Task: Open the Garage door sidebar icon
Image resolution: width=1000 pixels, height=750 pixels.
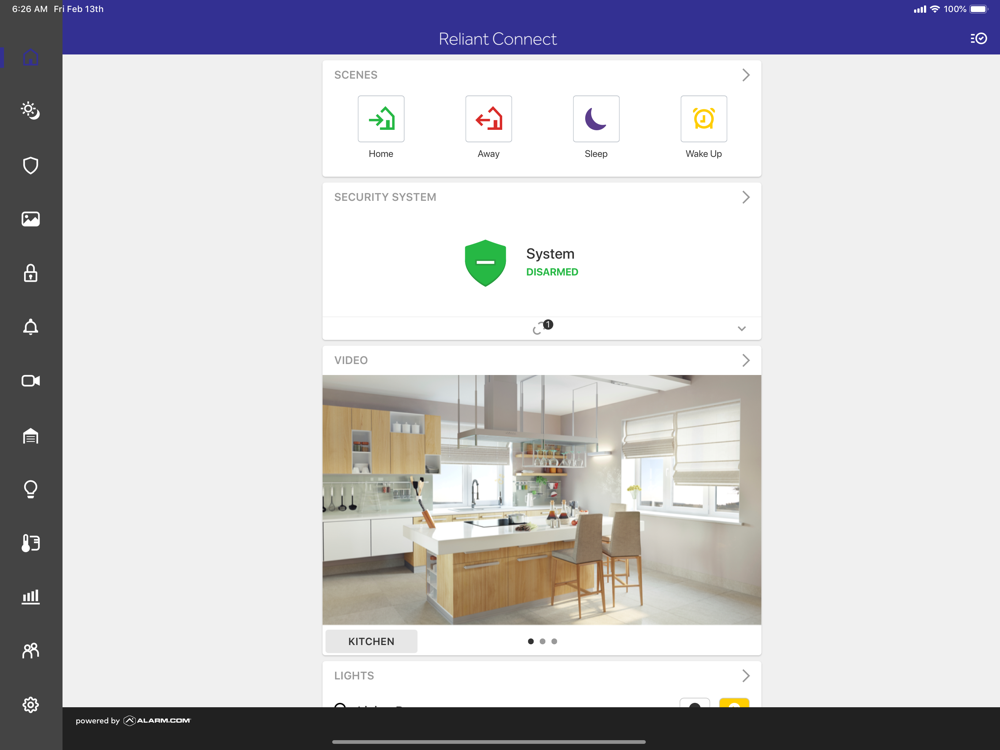Action: point(31,436)
